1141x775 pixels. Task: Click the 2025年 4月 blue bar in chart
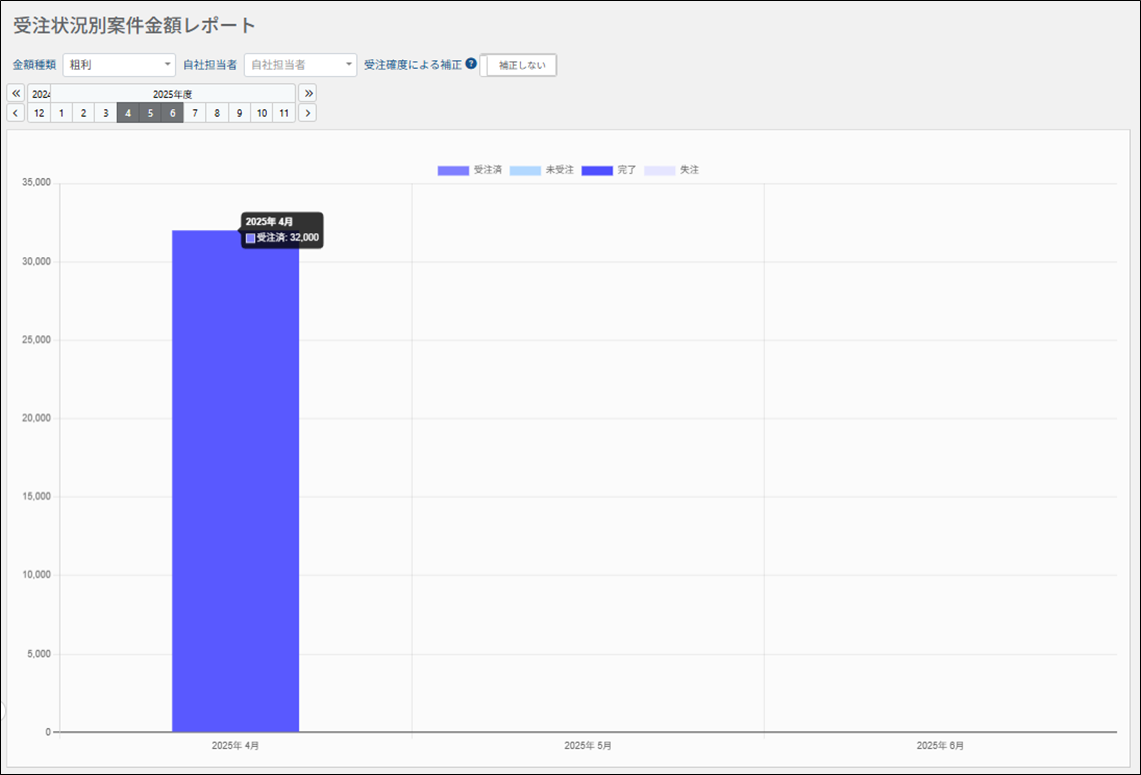tap(235, 480)
